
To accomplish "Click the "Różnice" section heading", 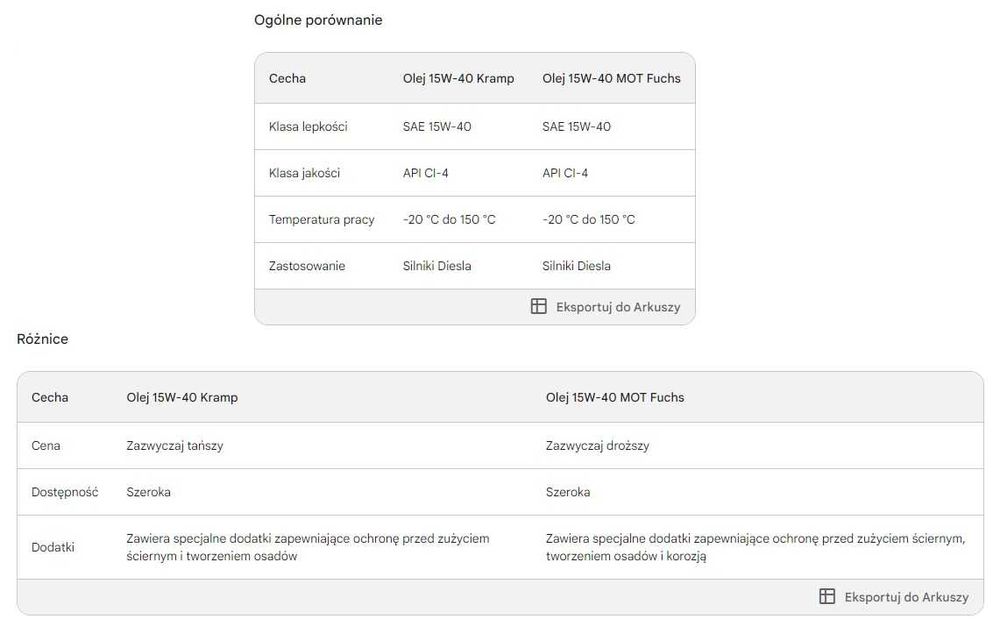I will pyautogui.click(x=43, y=339).
